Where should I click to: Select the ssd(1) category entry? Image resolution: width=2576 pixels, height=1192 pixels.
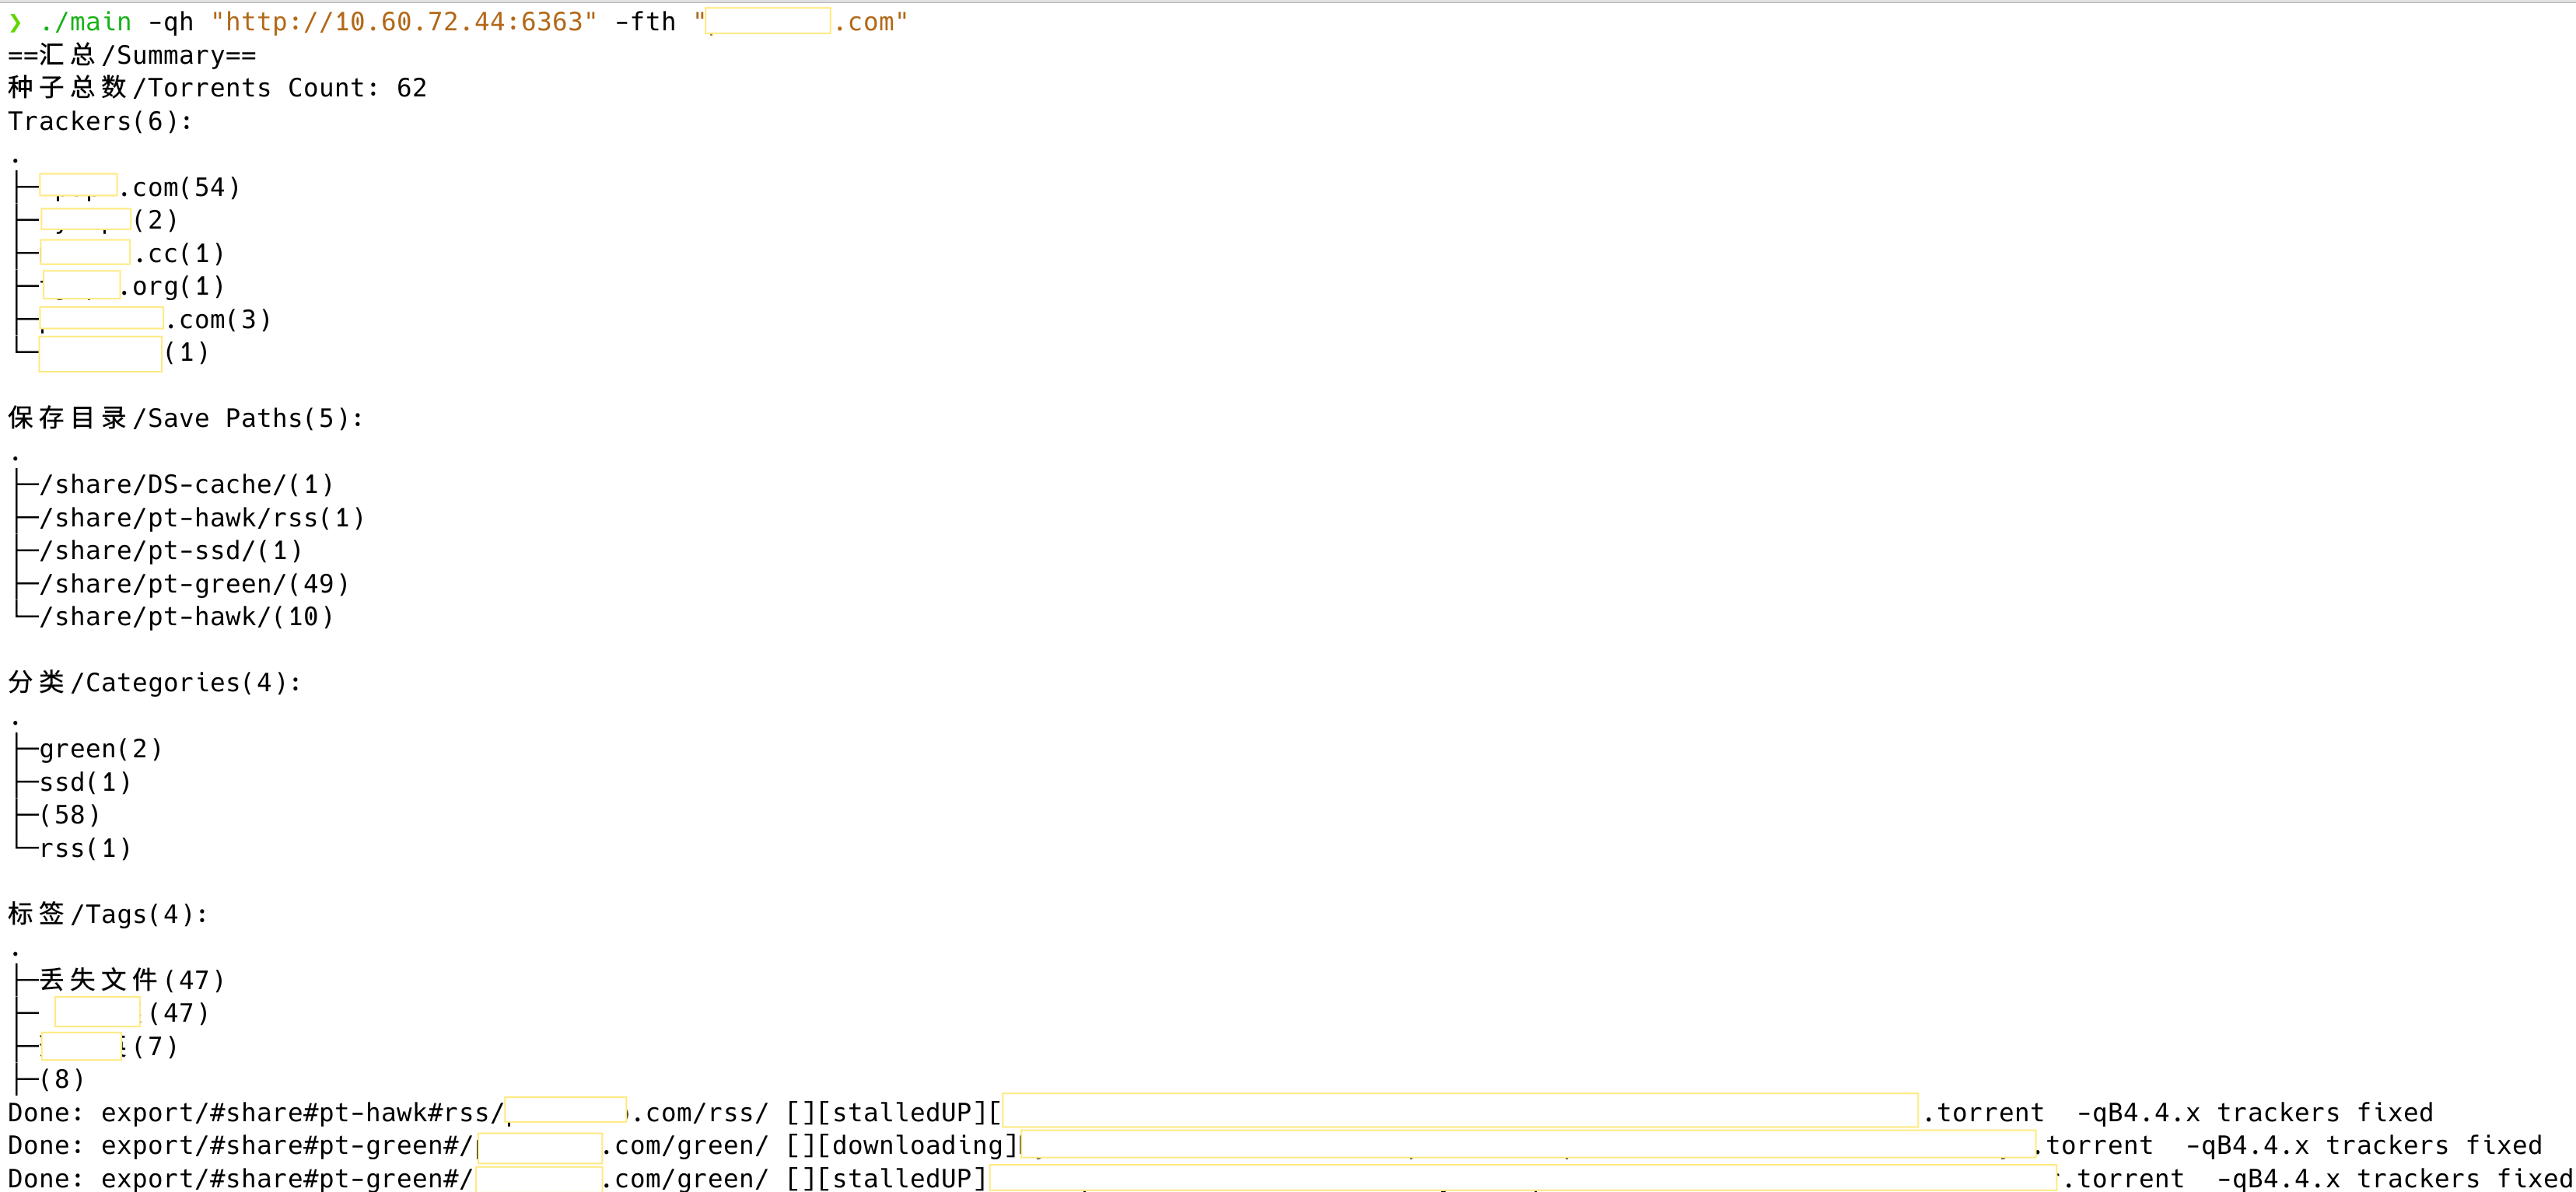(85, 781)
